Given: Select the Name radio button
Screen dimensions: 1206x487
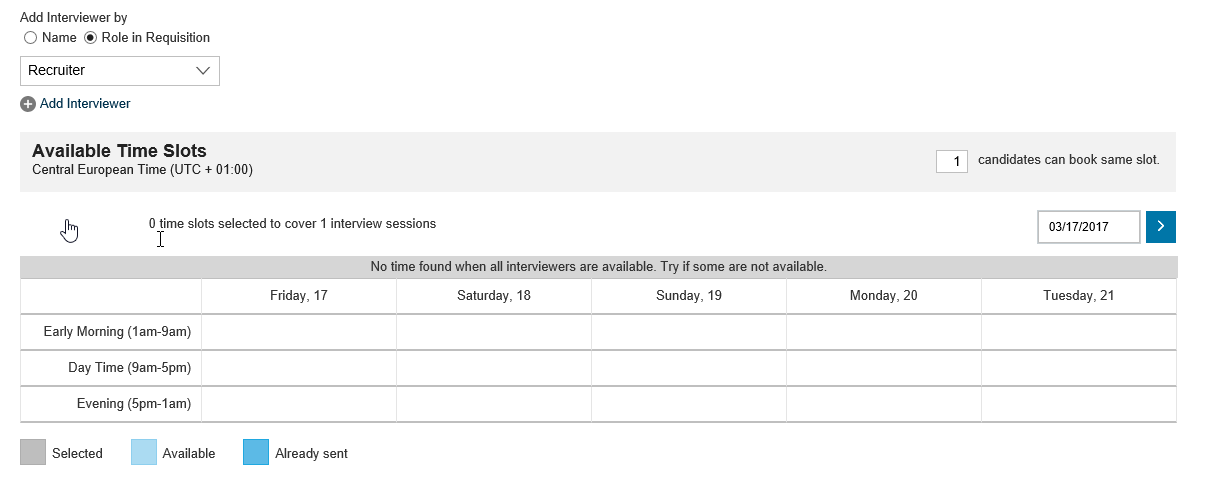Looking at the screenshot, I should click(x=30, y=38).
